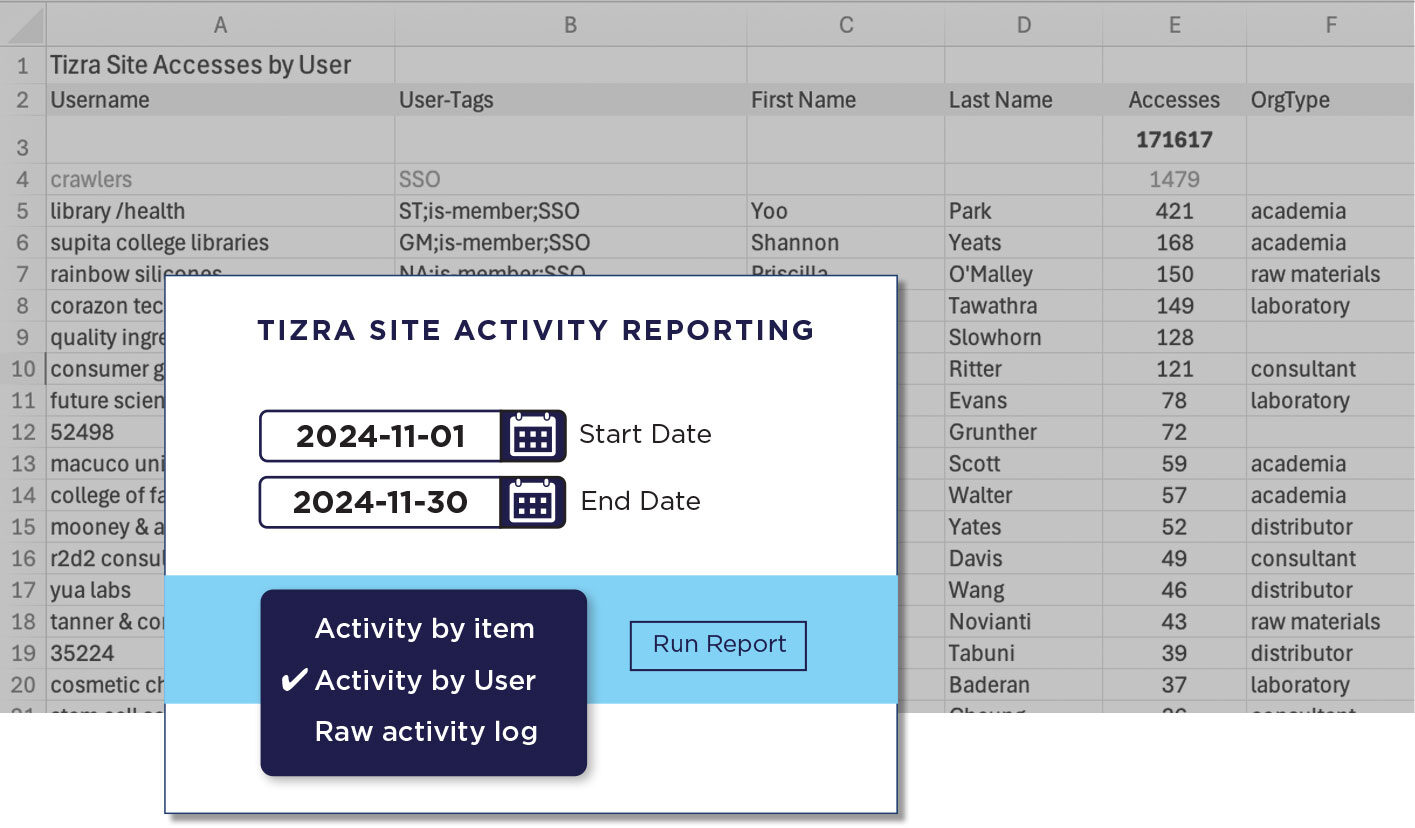Click the Start Date field showing 2024-11-01
Image resolution: width=1415 pixels, height=828 pixels.
pyautogui.click(x=380, y=436)
